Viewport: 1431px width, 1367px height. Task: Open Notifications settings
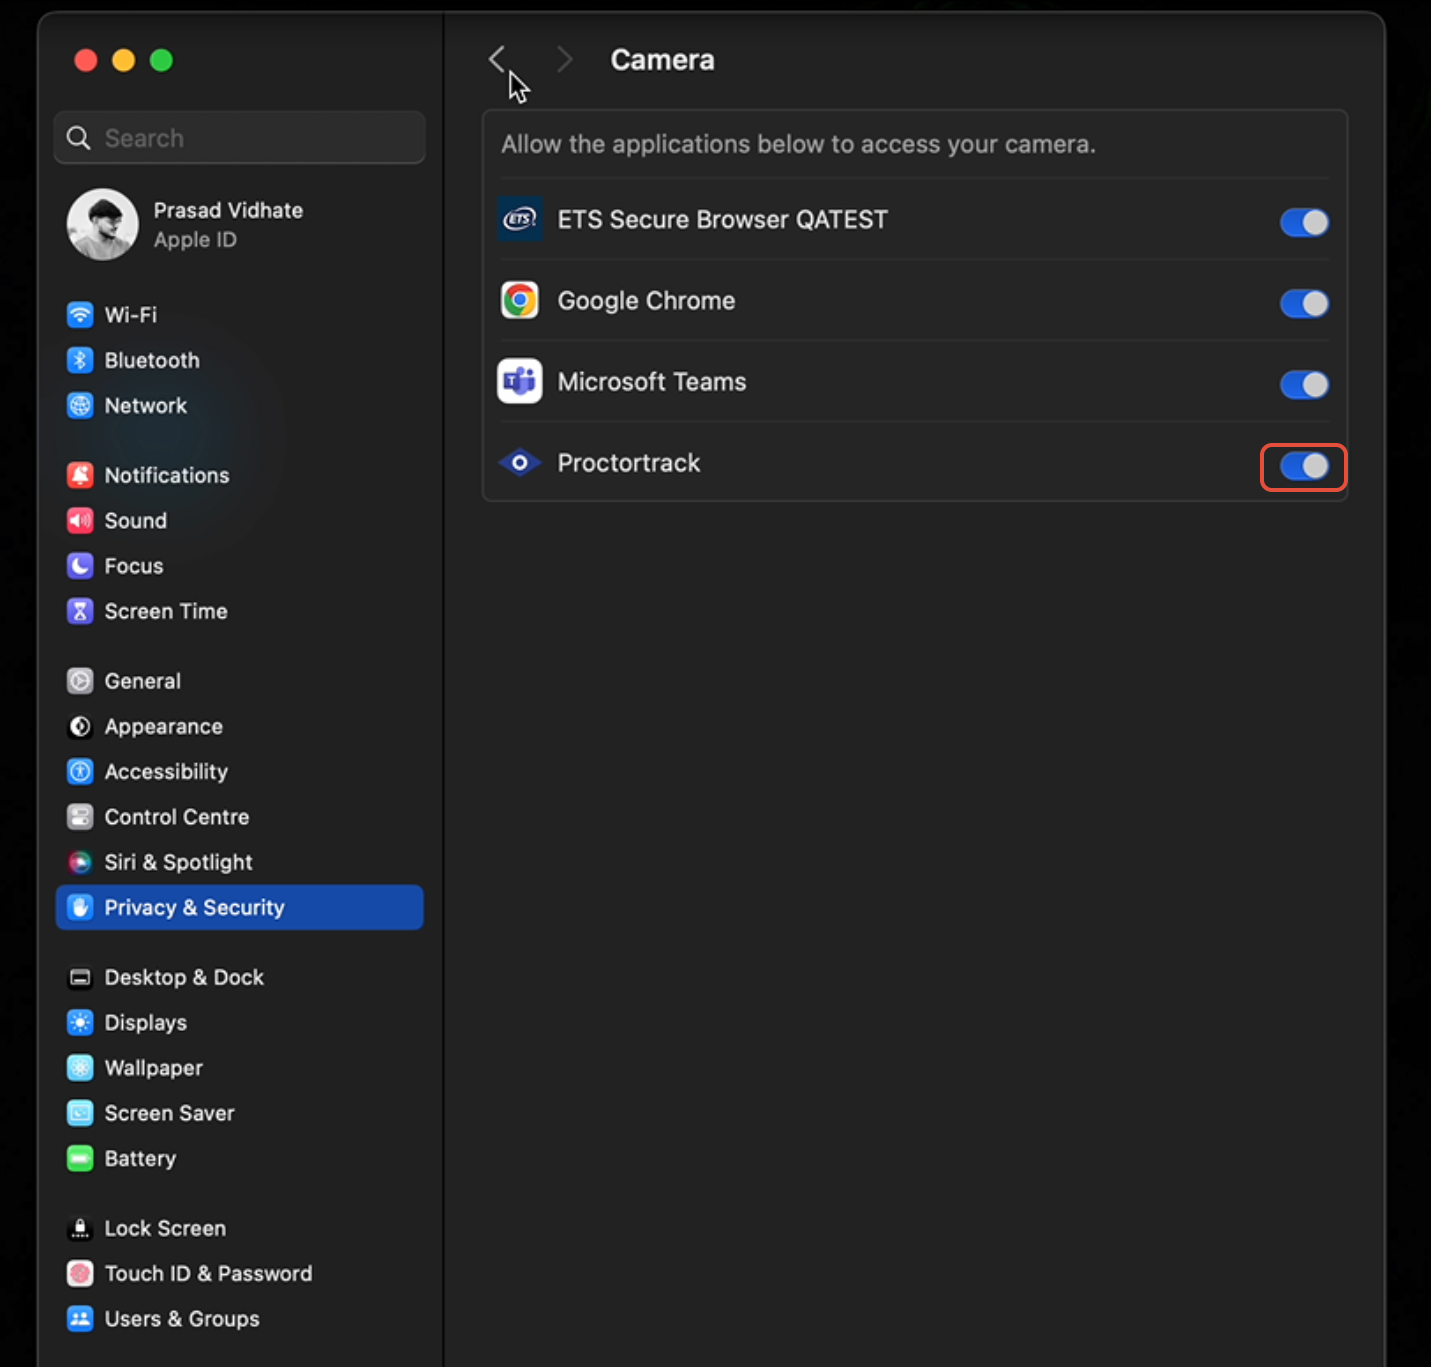click(x=167, y=475)
